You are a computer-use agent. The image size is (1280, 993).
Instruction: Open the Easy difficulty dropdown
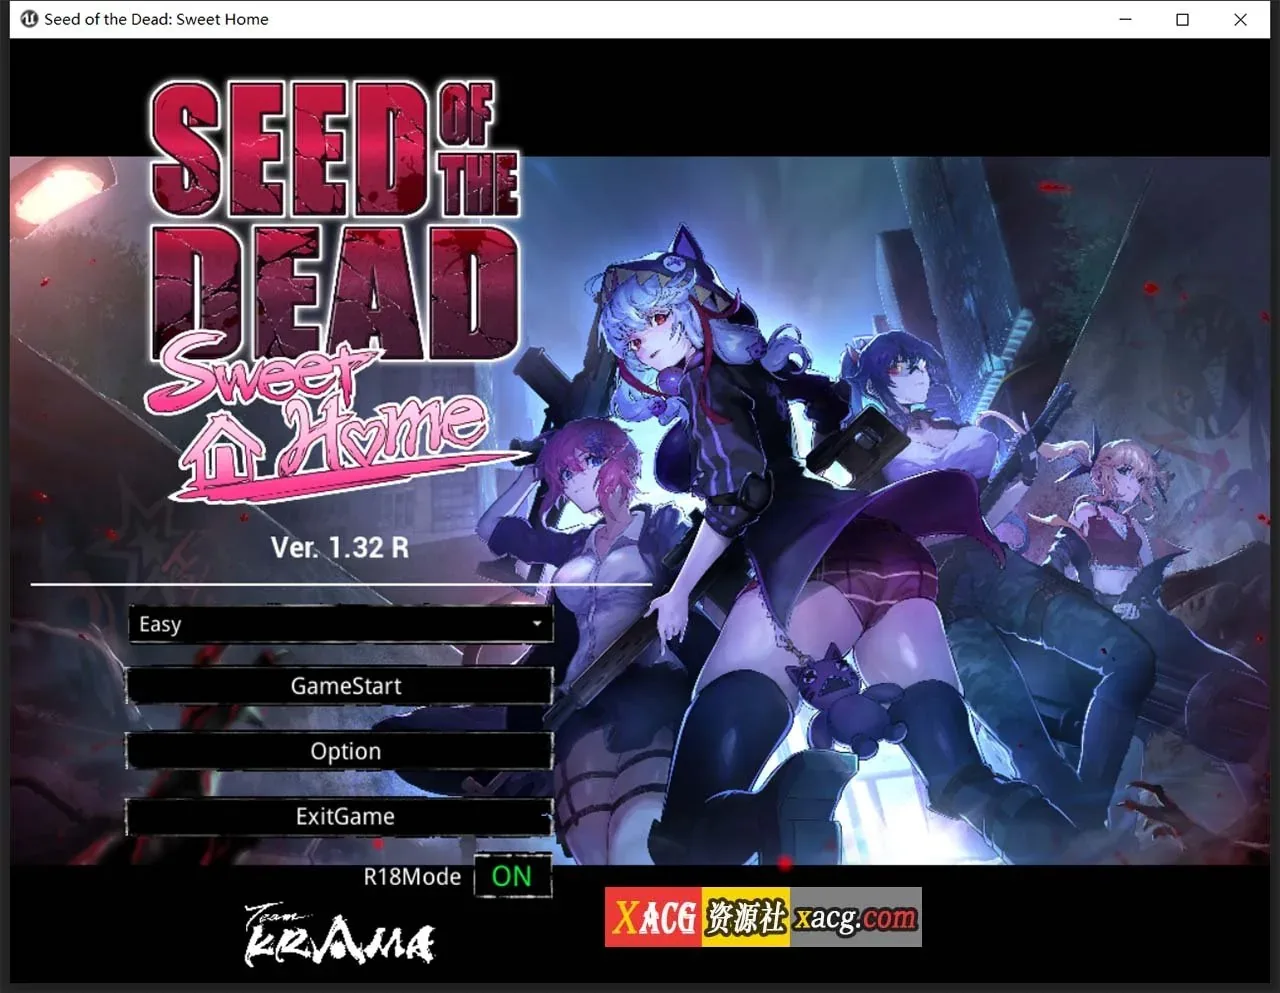pos(340,624)
